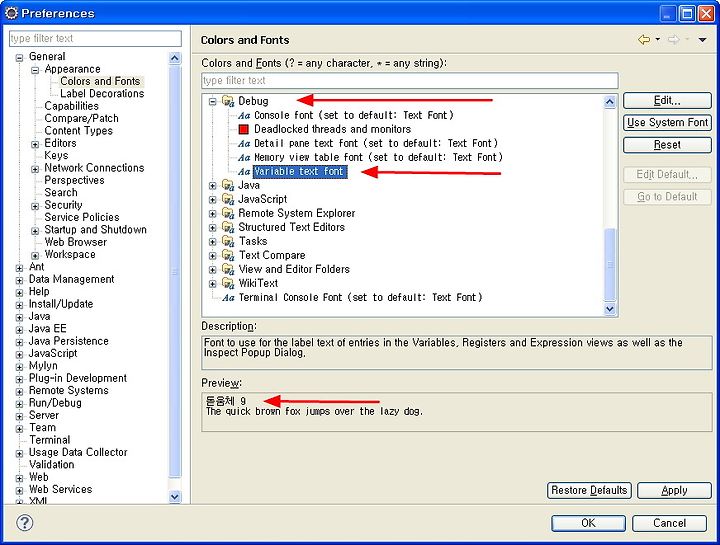
Task: Click the Terminal Console Font Aa icon
Action: pyautogui.click(x=228, y=298)
